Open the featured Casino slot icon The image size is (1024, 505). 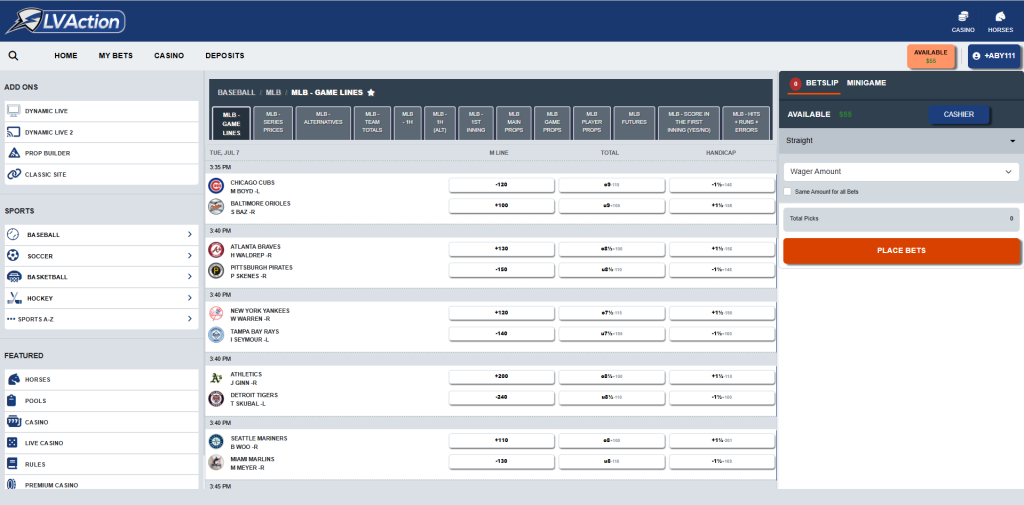[12, 422]
